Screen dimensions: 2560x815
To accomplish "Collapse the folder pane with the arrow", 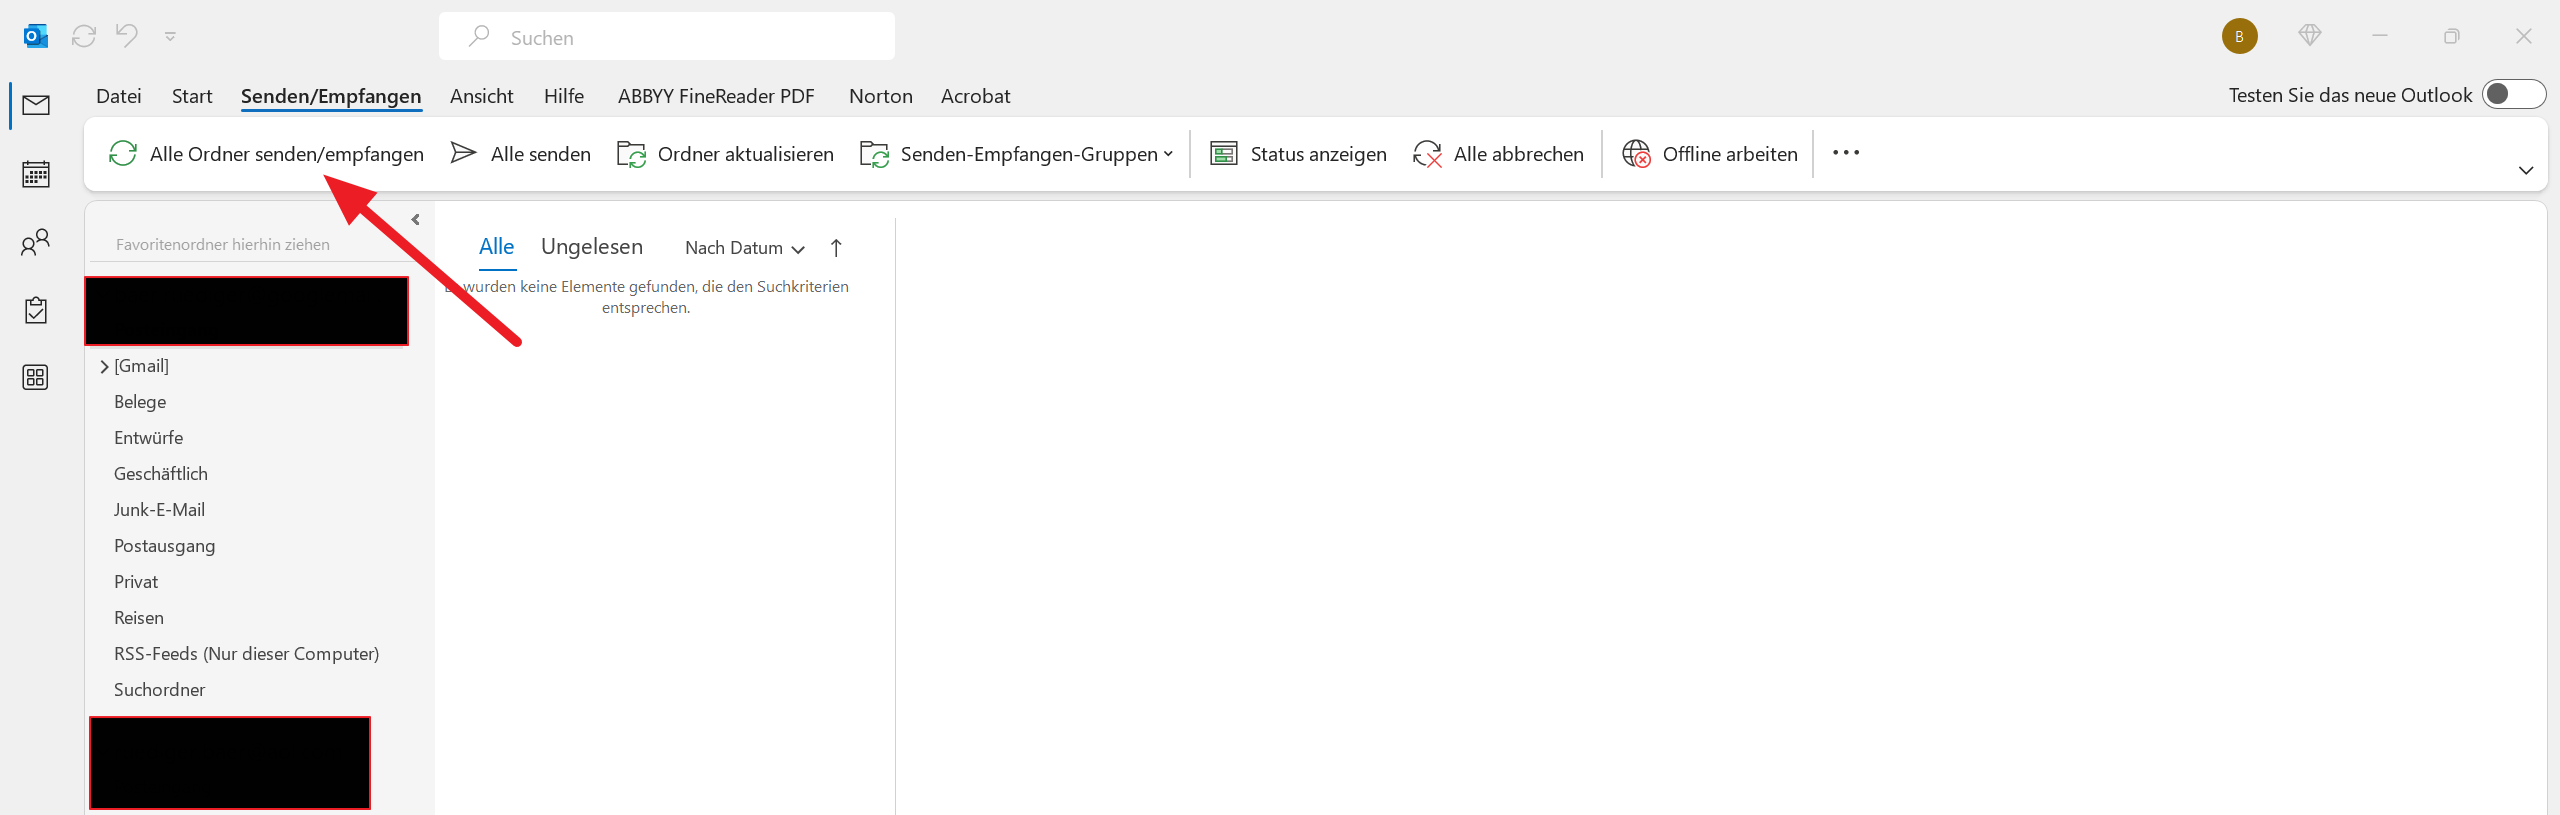I will pos(416,220).
